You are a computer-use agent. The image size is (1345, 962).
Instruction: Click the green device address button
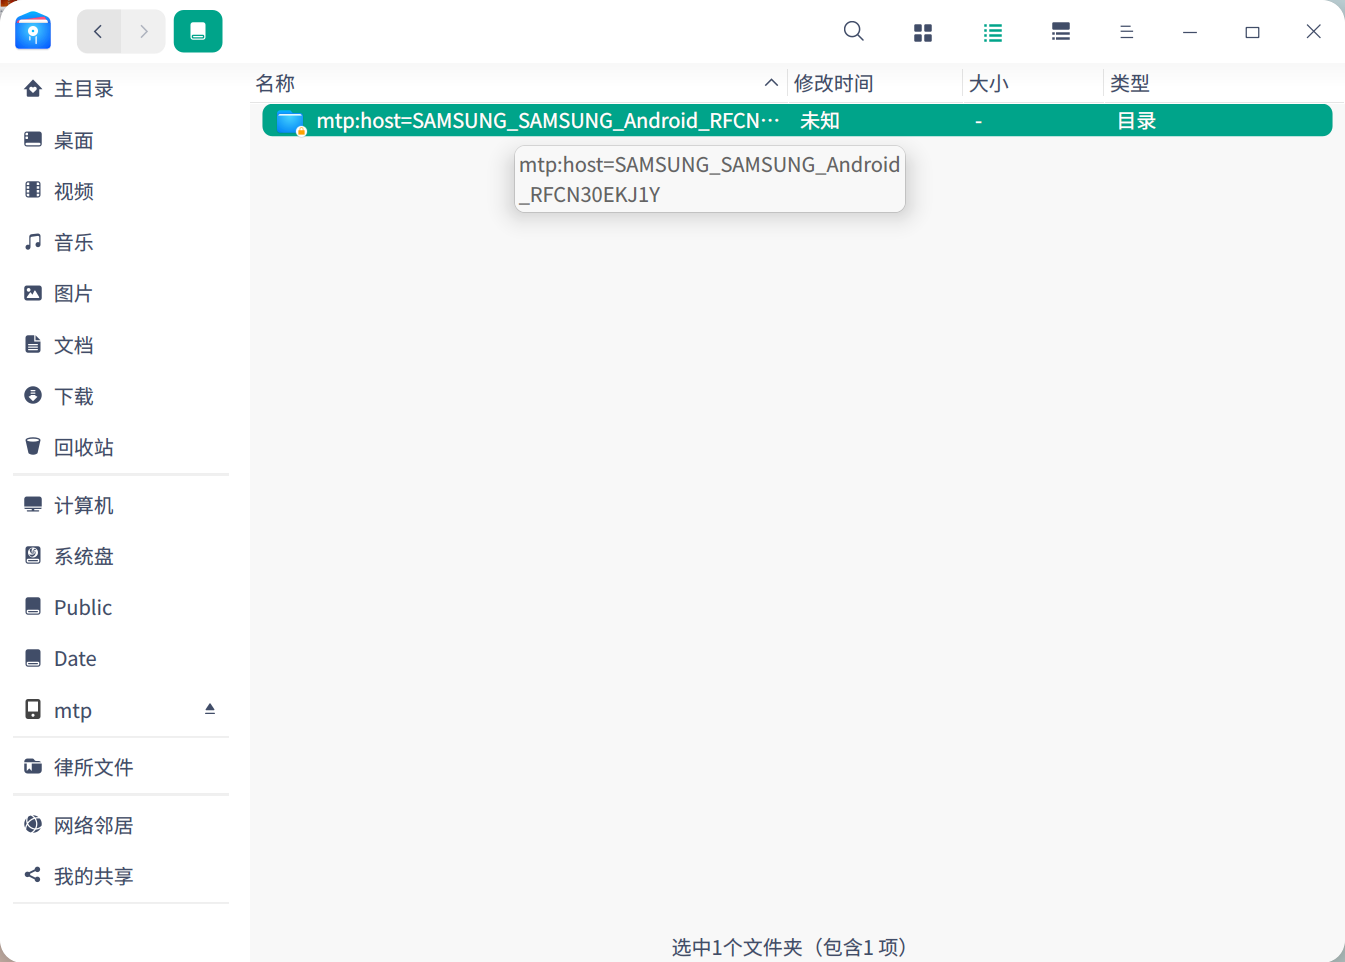pyautogui.click(x=198, y=32)
